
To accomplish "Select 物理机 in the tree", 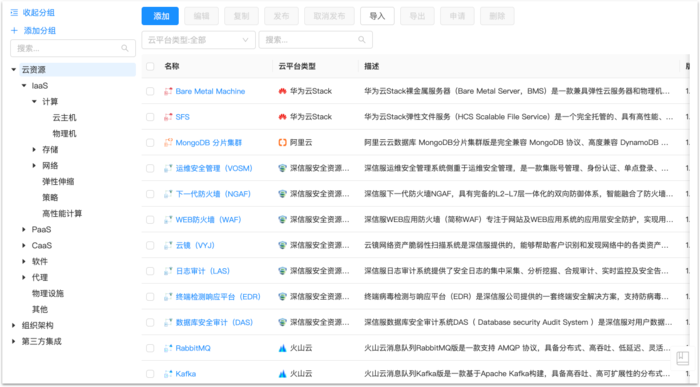I will 64,133.
